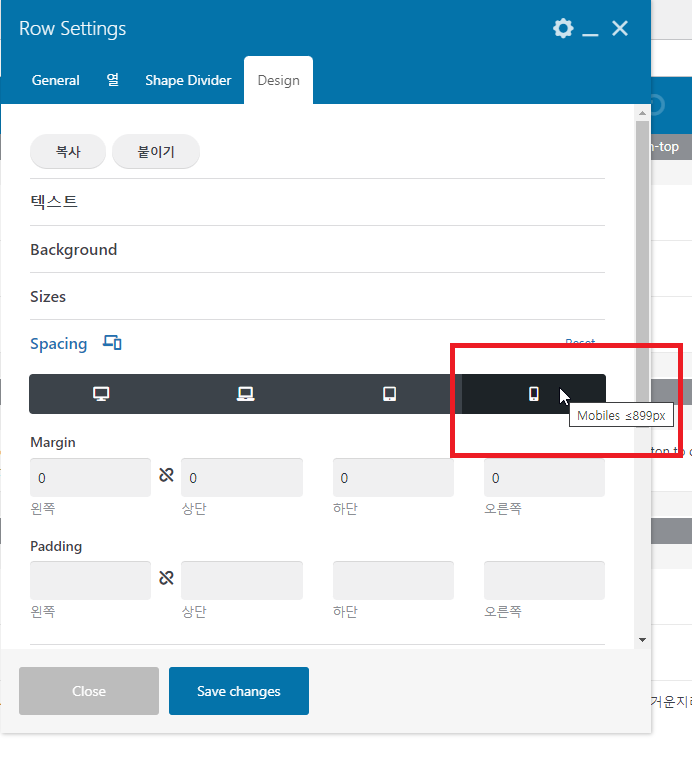Click the scrollbar up arrow

642,113
